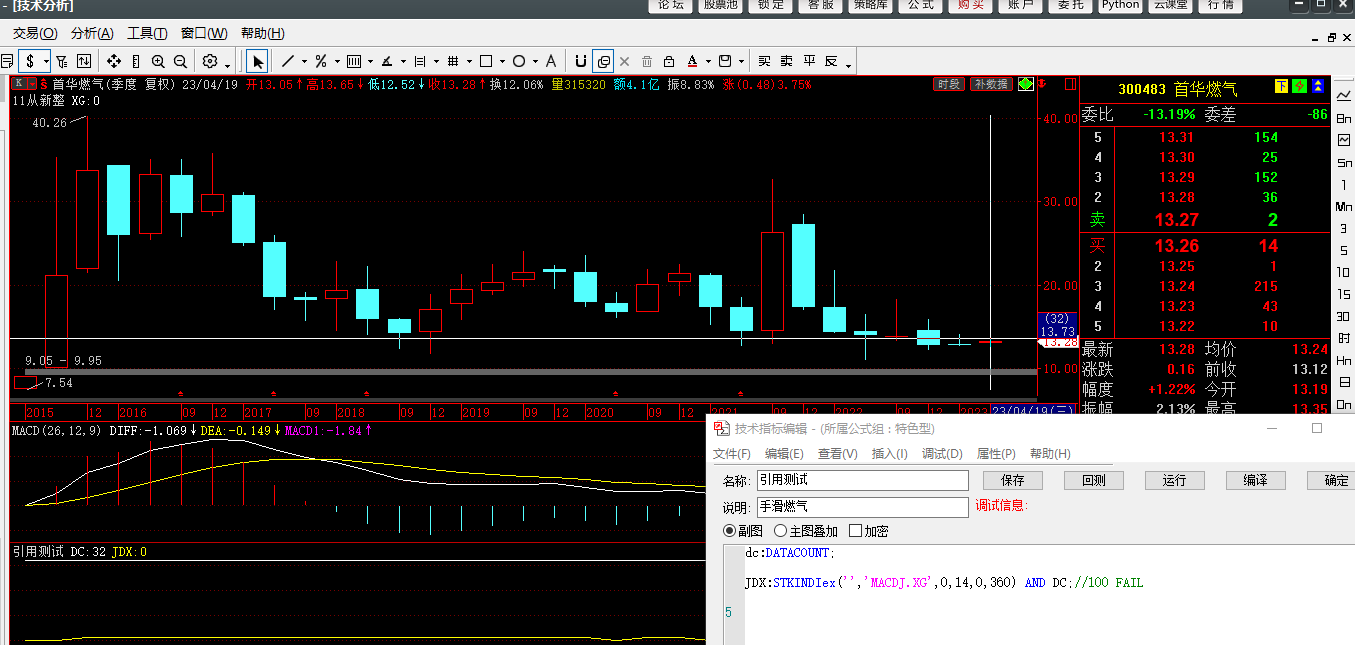This screenshot has height=645, width=1355.
Task: Click the formula line starting with JDX:STKINDIex
Action: [944, 582]
